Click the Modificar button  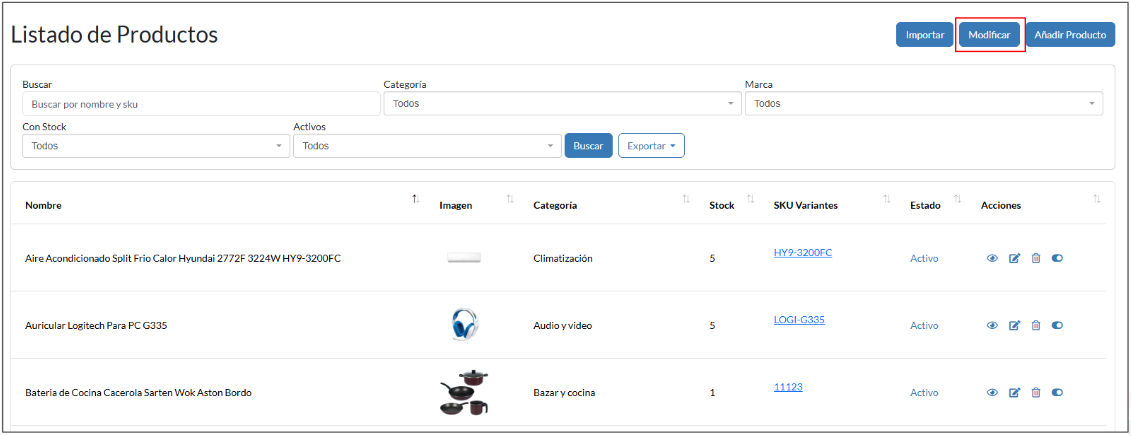pyautogui.click(x=989, y=35)
